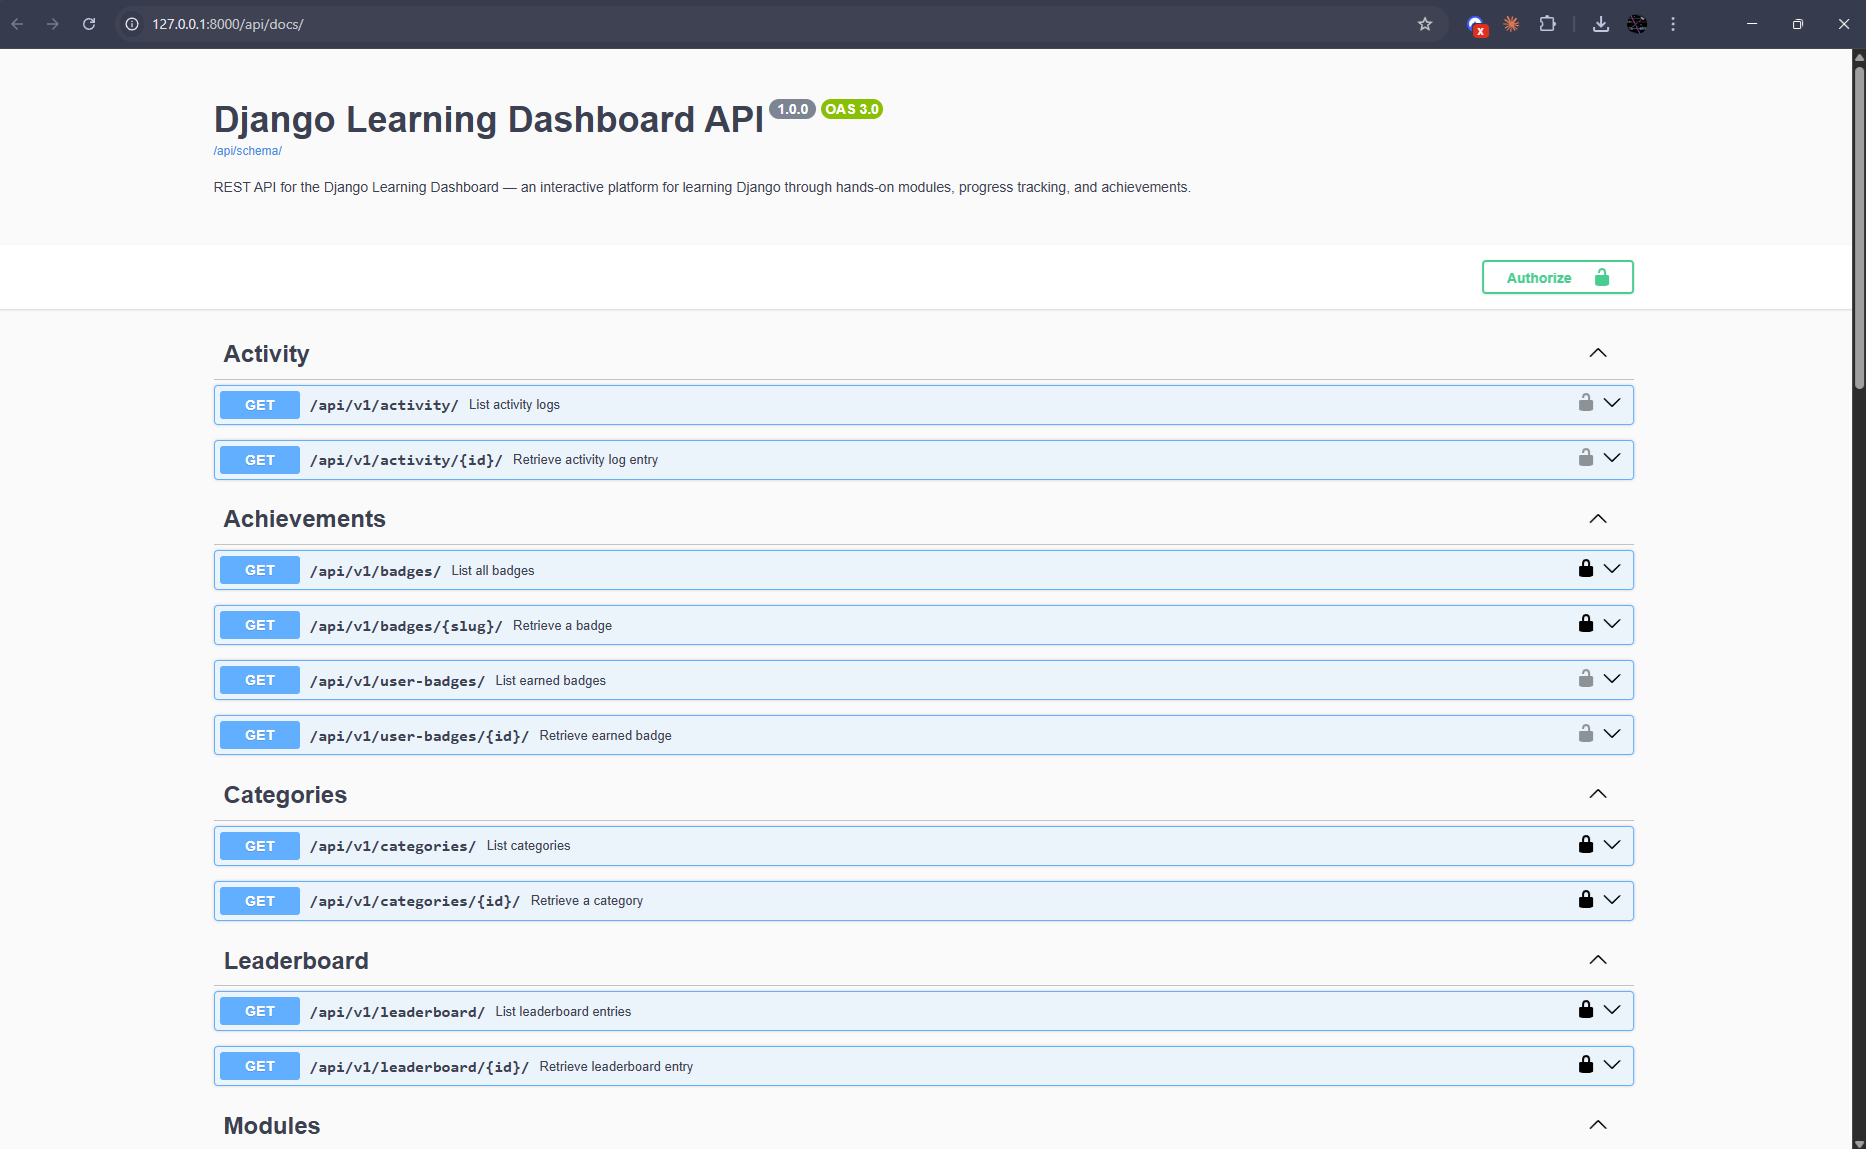Click the /api/v1/user-badges/{id}/ path

(x=419, y=736)
